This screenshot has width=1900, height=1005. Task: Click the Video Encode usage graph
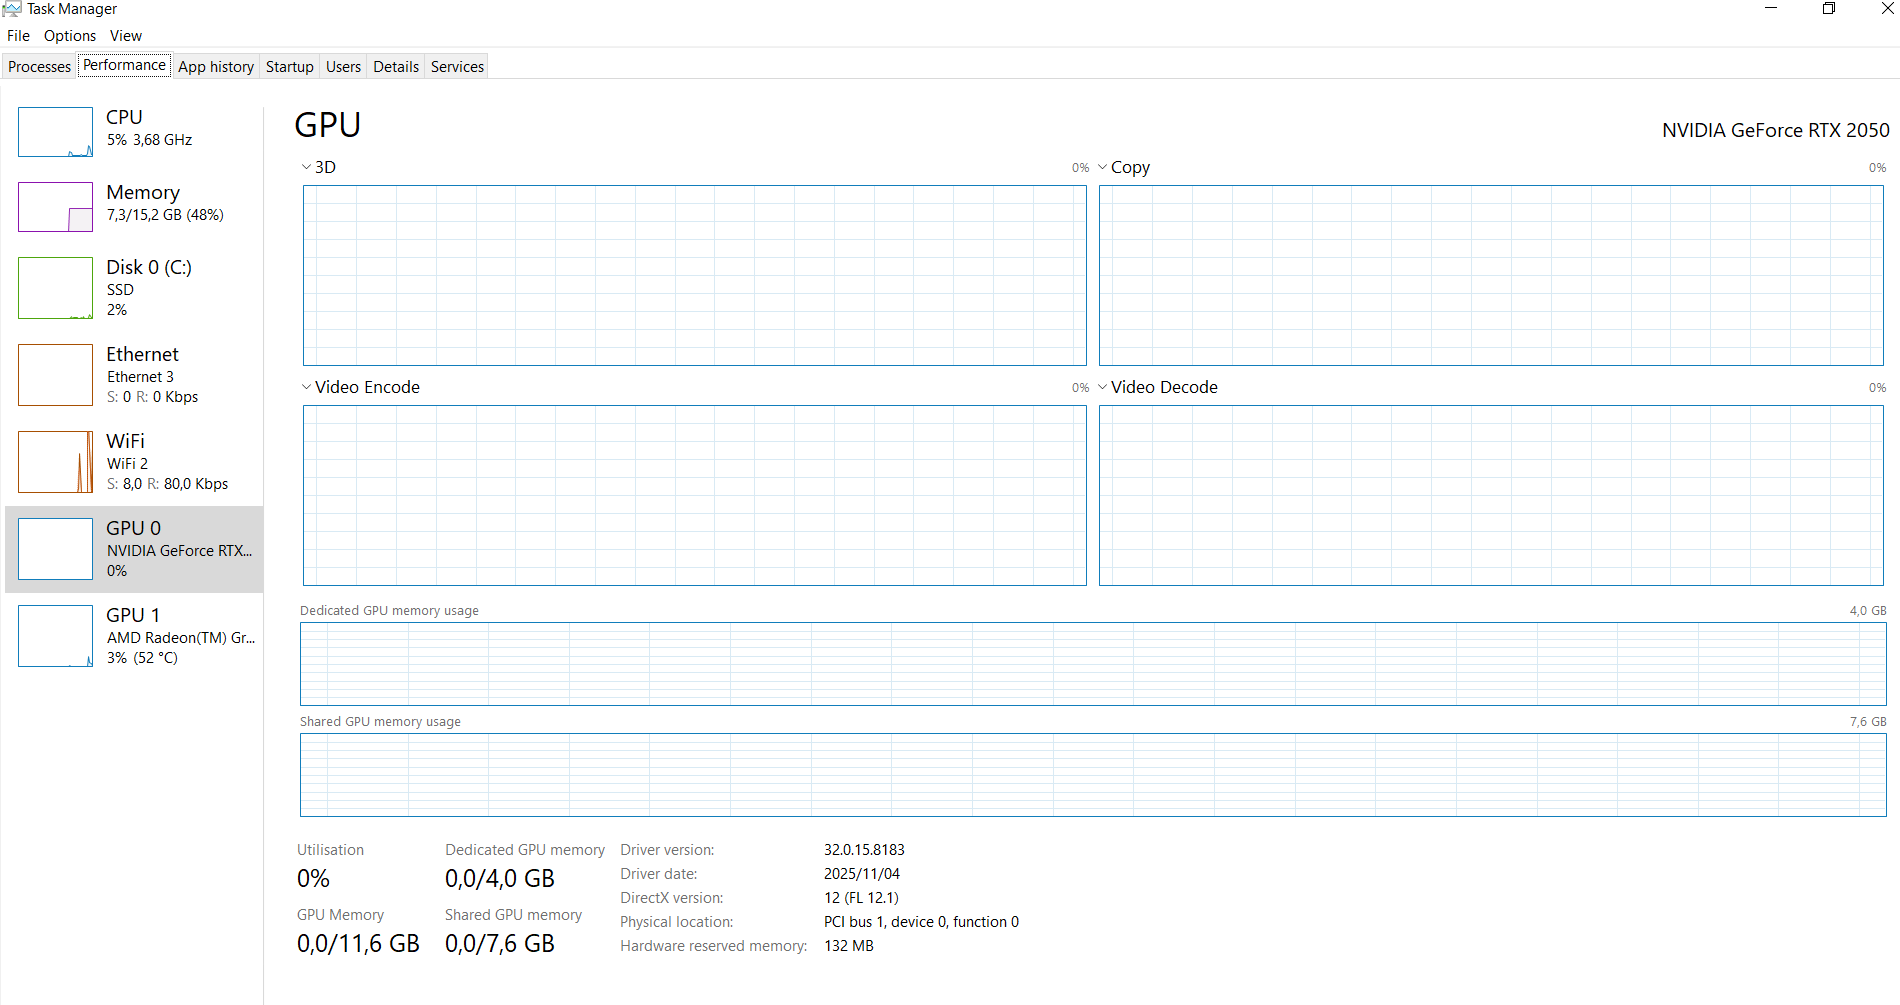(695, 495)
